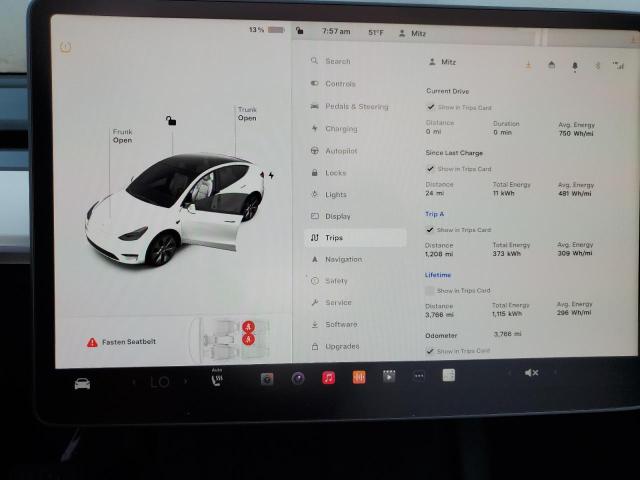The width and height of the screenshot is (640, 480).
Task: Open the white app icon next to launcher
Action: pyautogui.click(x=449, y=375)
